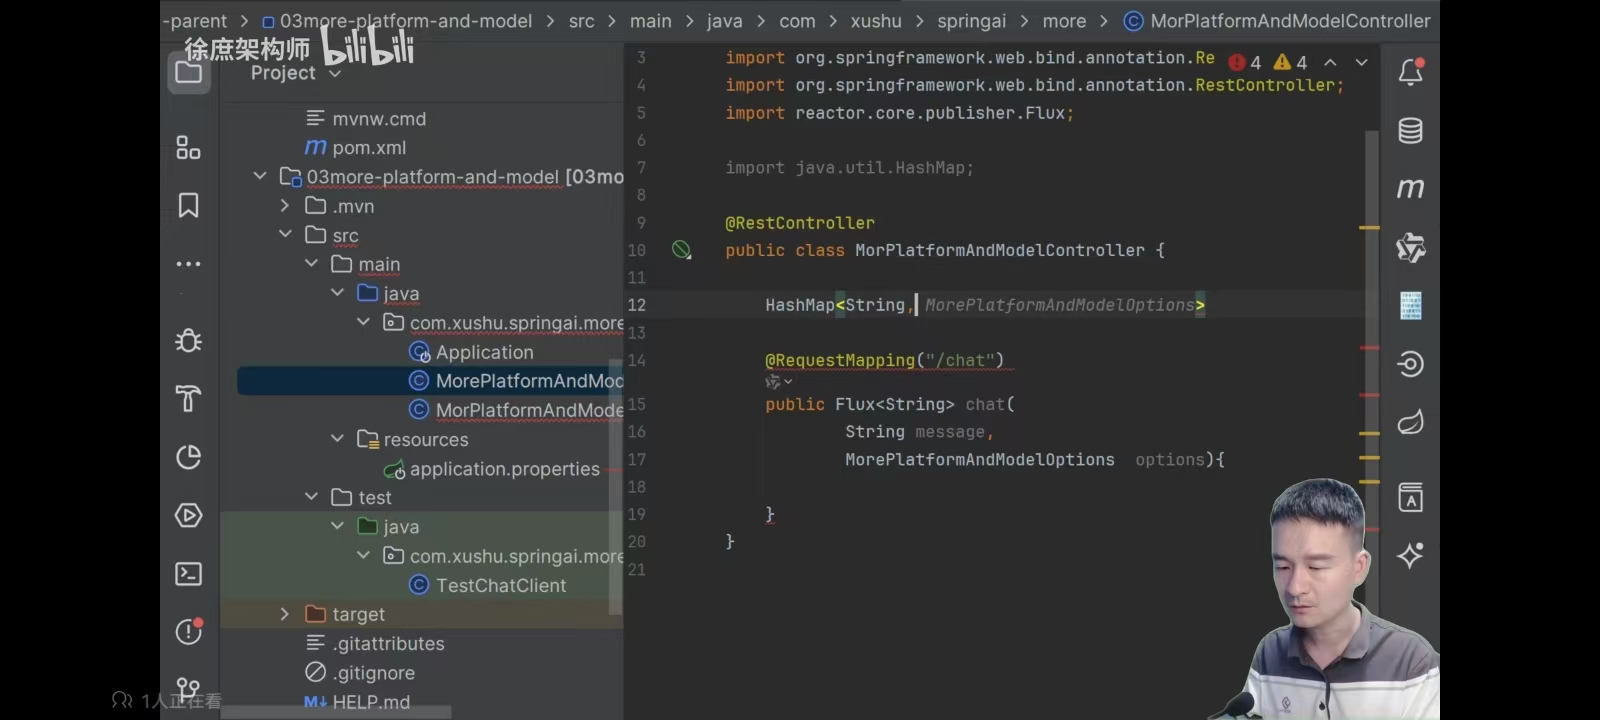1600x720 pixels.
Task: Open the Maven tool window icon
Action: click(x=1411, y=188)
